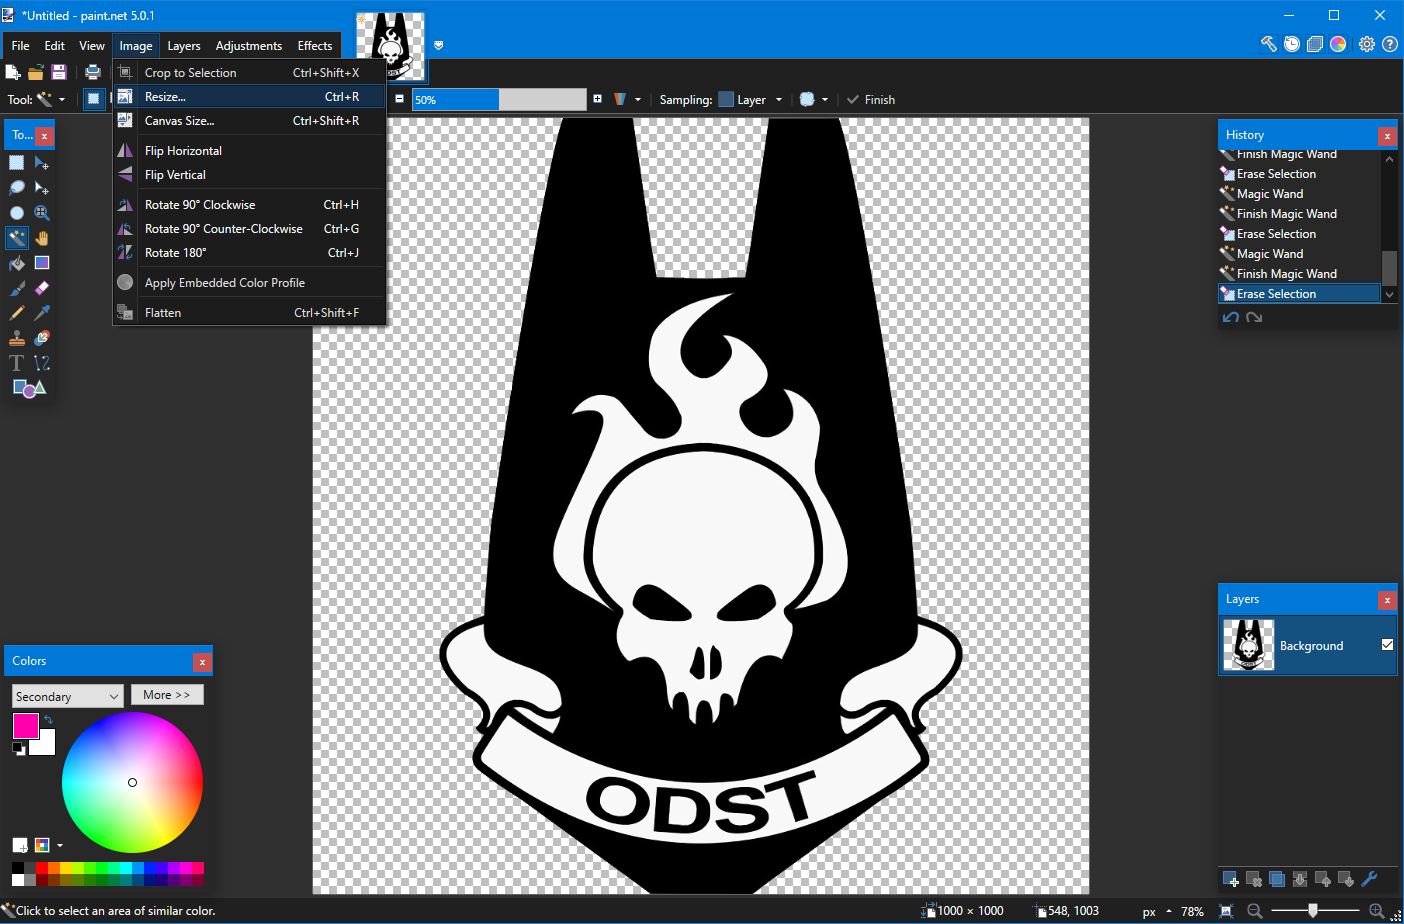
Task: Save the image with the floppy icon
Action: (x=59, y=72)
